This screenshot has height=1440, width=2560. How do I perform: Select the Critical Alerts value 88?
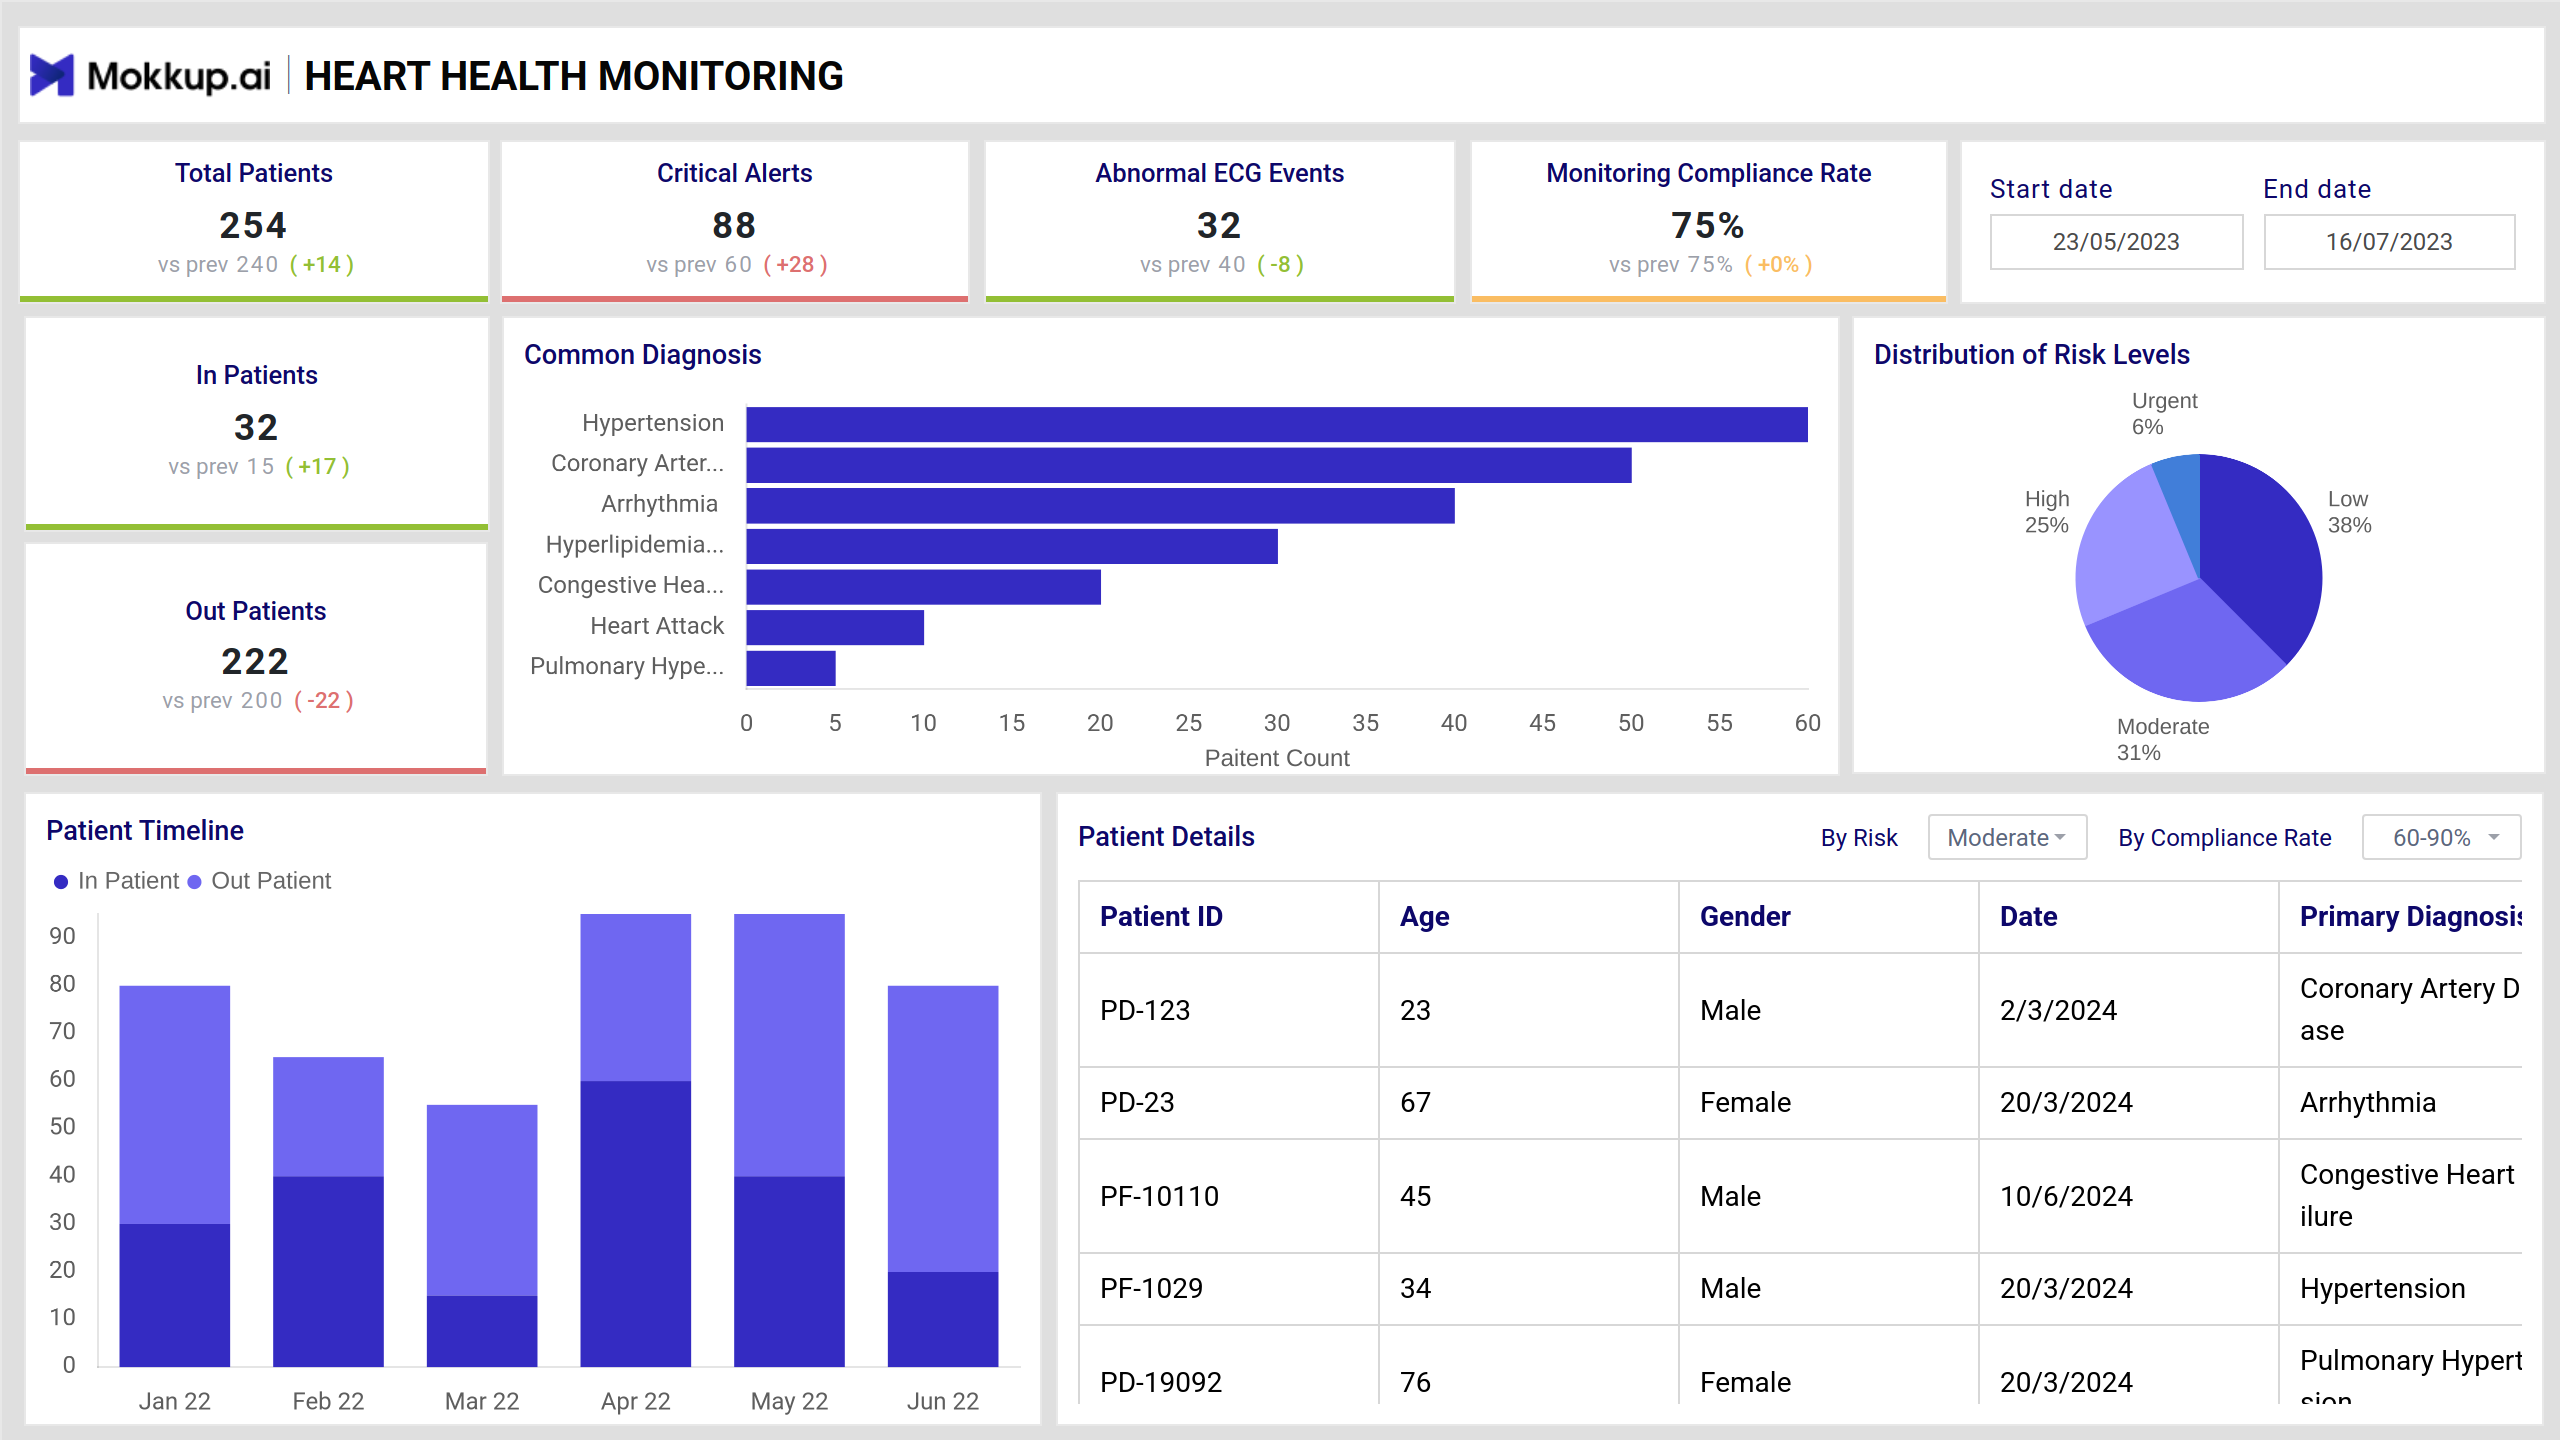734,225
